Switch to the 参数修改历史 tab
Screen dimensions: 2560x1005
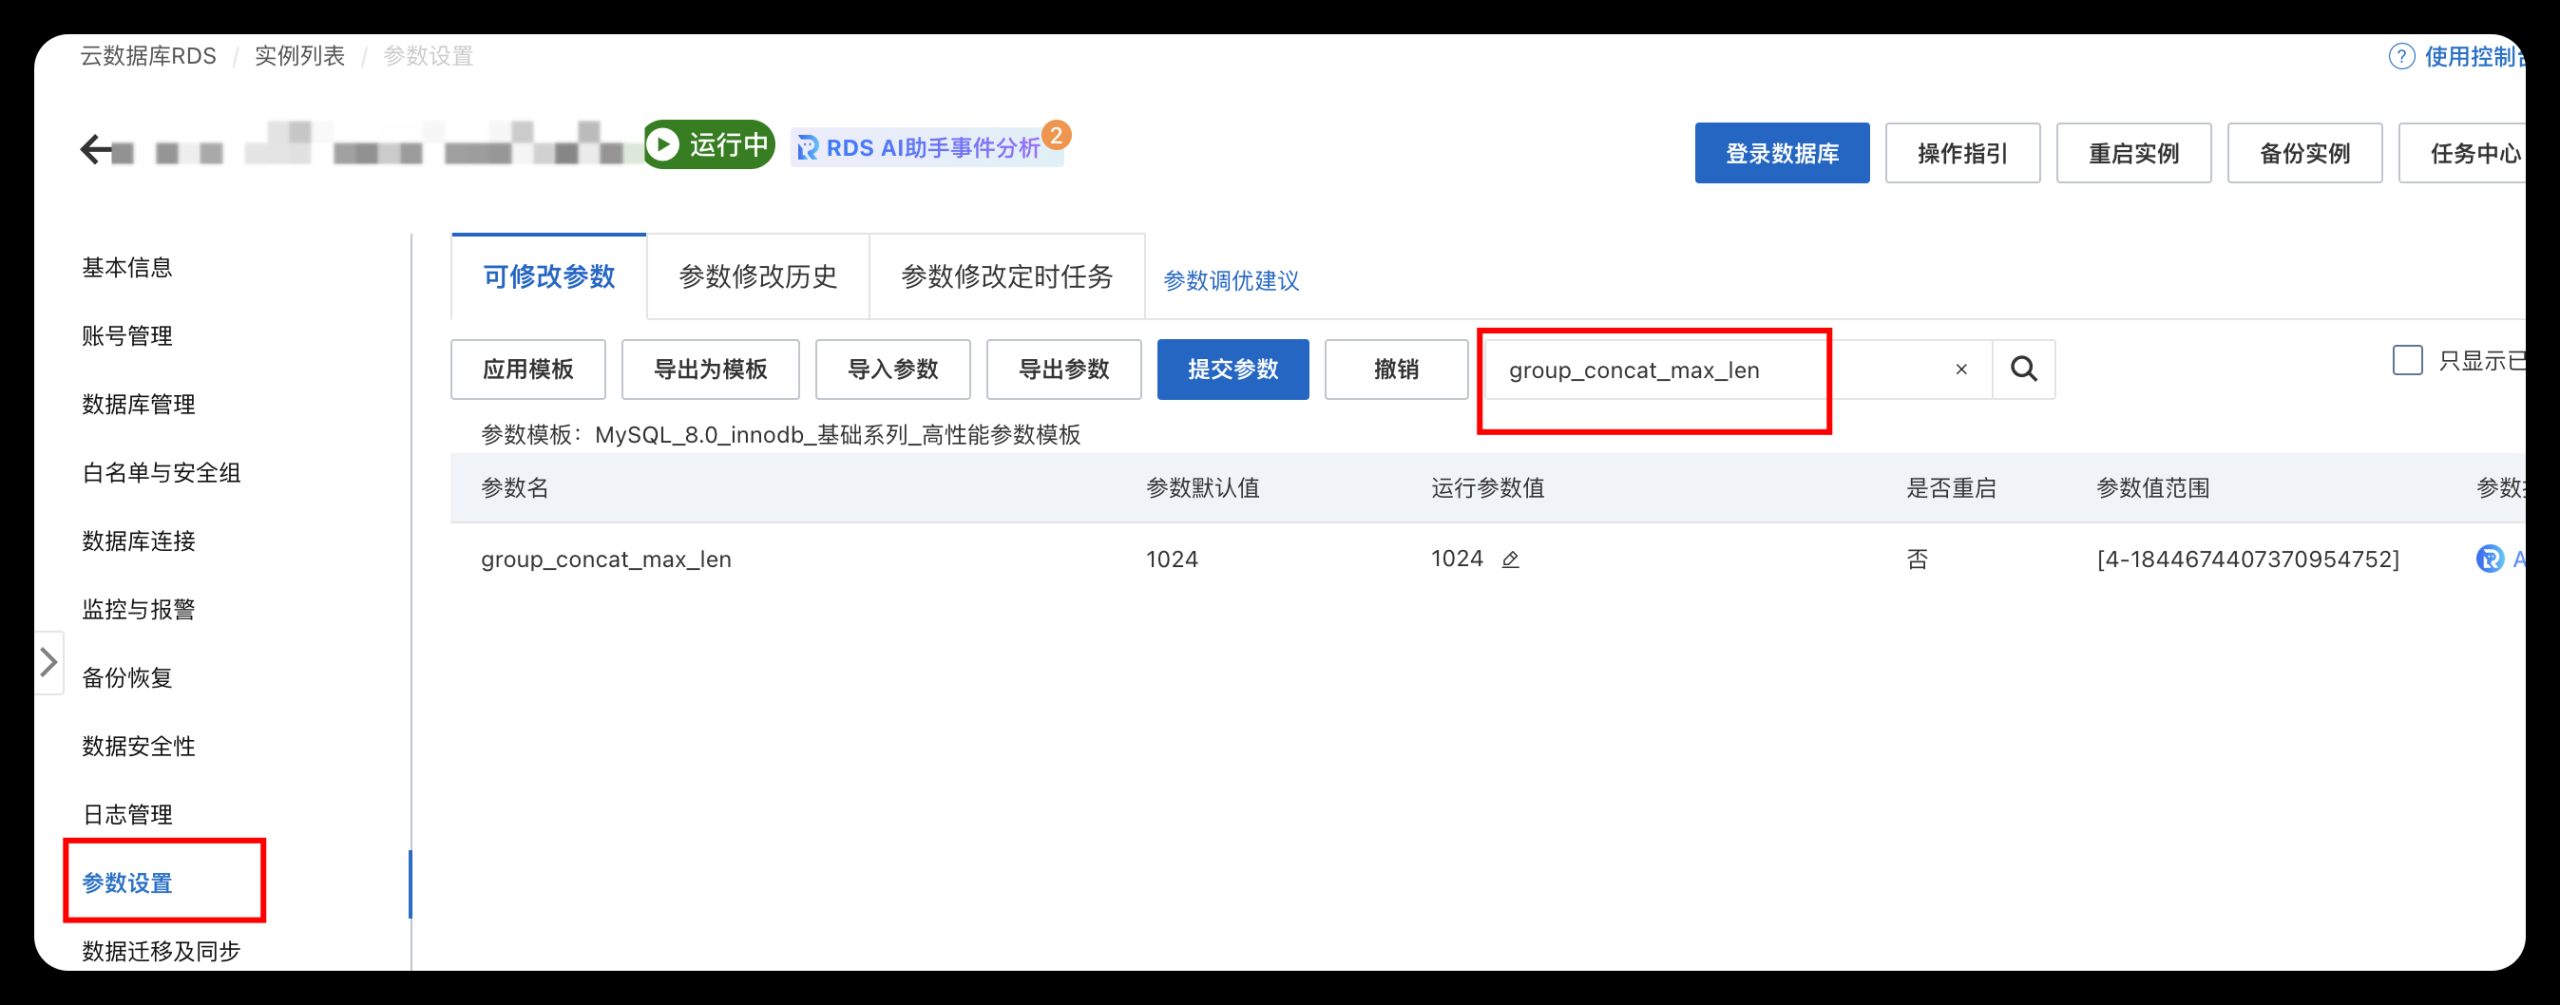[758, 278]
